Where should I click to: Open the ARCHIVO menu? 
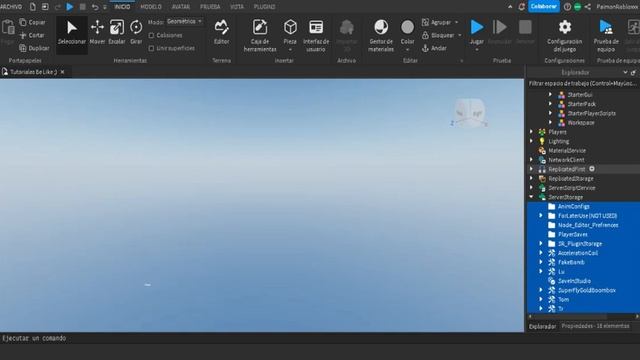point(11,7)
